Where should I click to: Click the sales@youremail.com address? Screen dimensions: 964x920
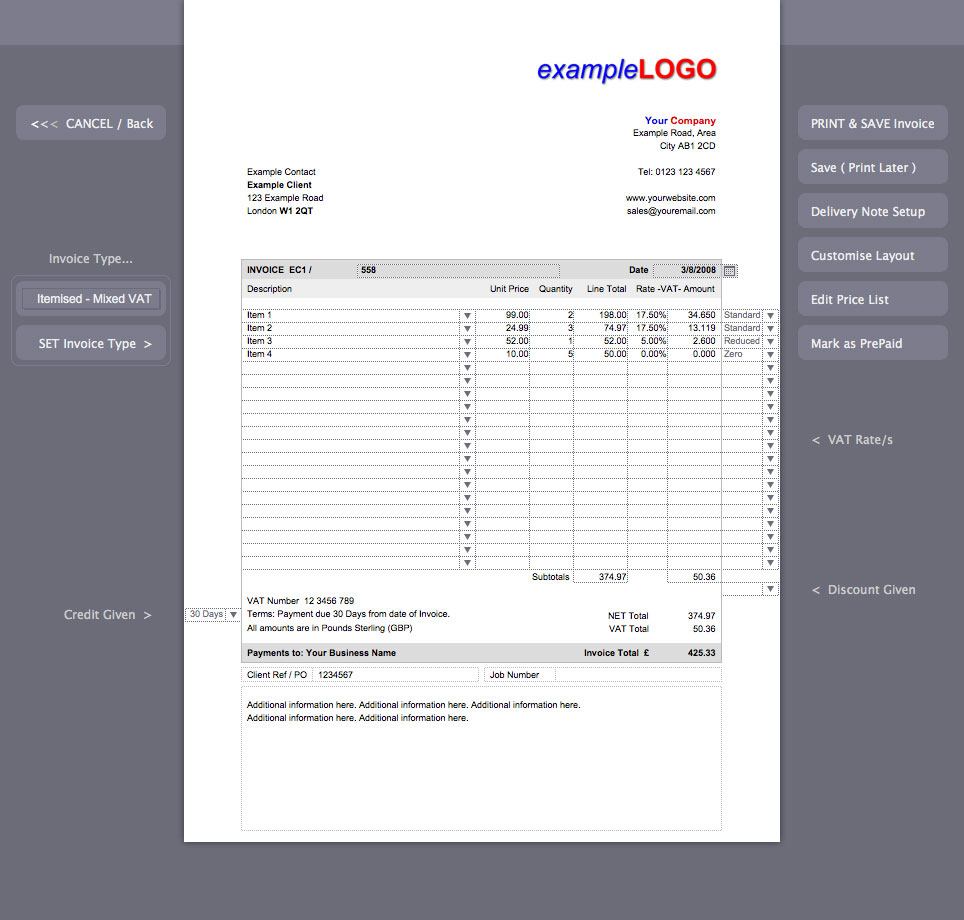tap(671, 211)
